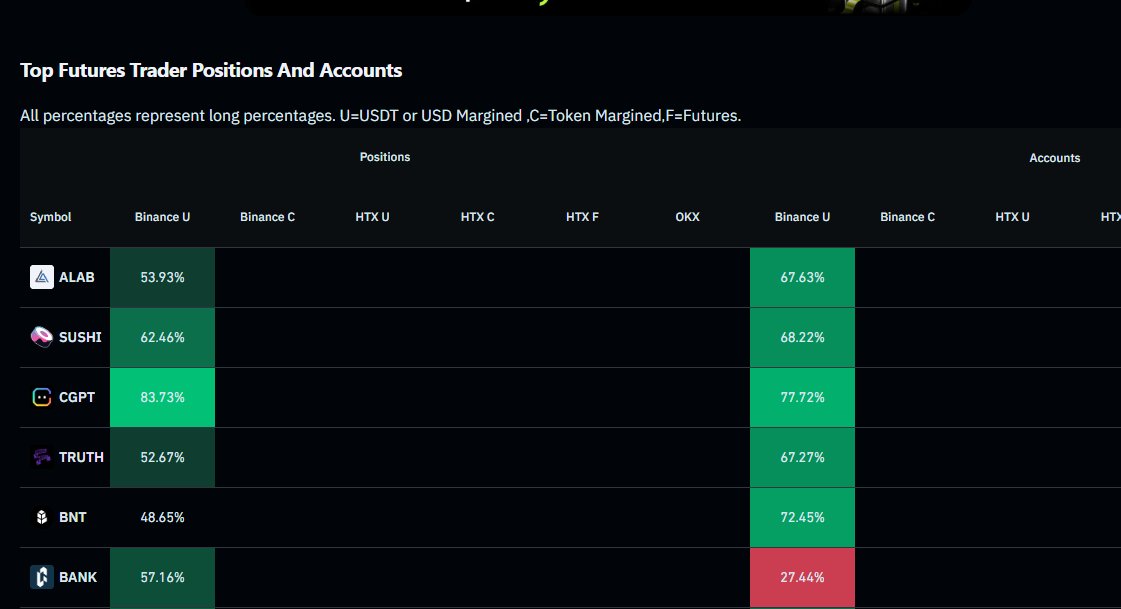Viewport: 1121px width, 609px height.
Task: Click the BNT token icon
Action: [41, 518]
